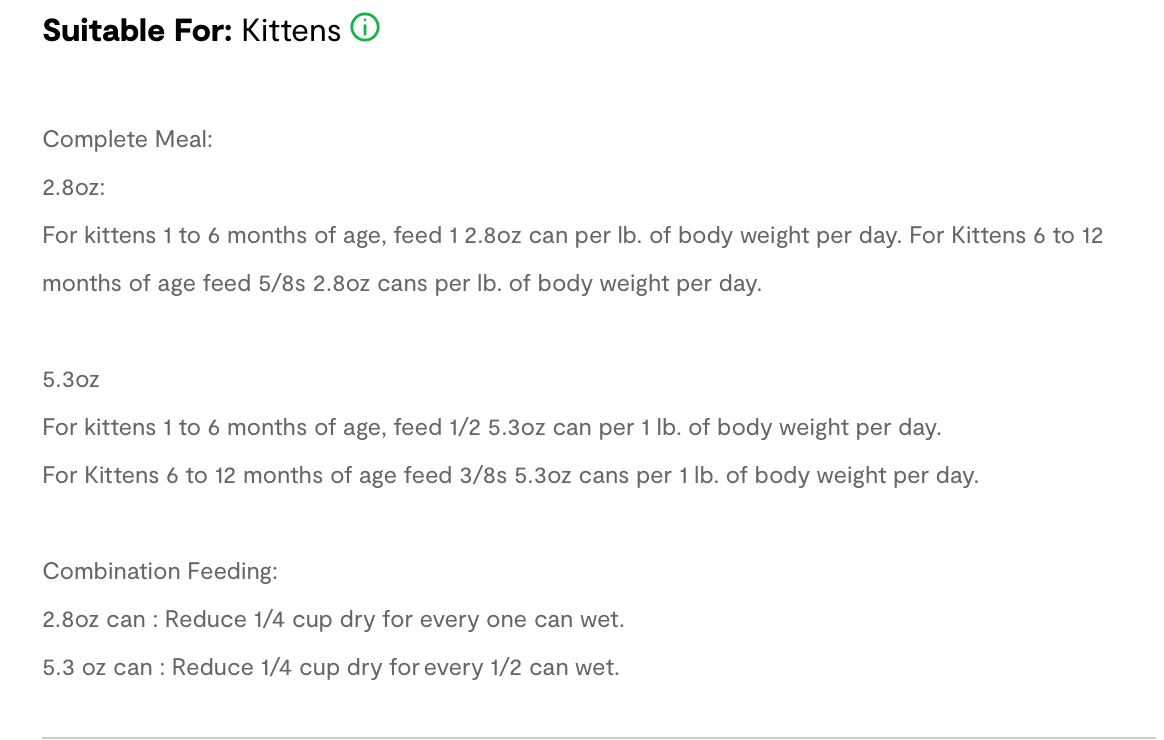This screenshot has height=740, width=1164.
Task: Click the word "Kittens" in the heading
Action: [291, 31]
